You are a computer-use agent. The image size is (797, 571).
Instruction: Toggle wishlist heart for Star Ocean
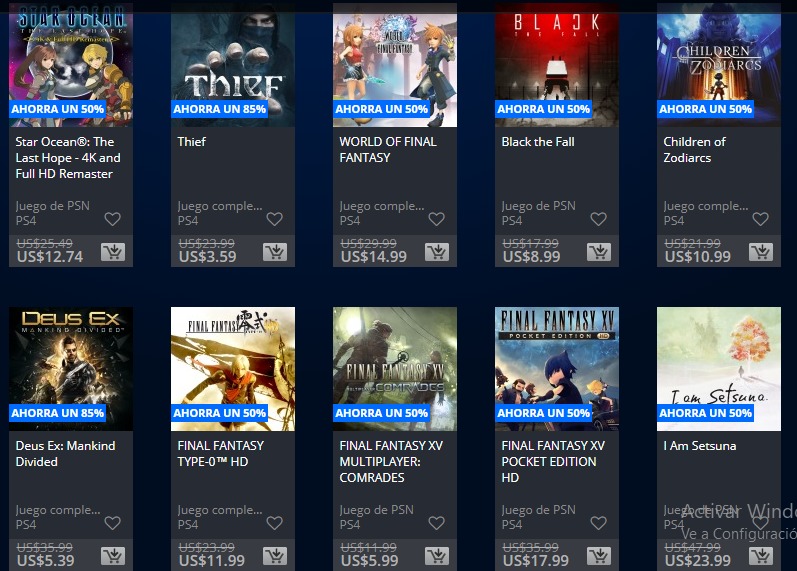tap(112, 219)
